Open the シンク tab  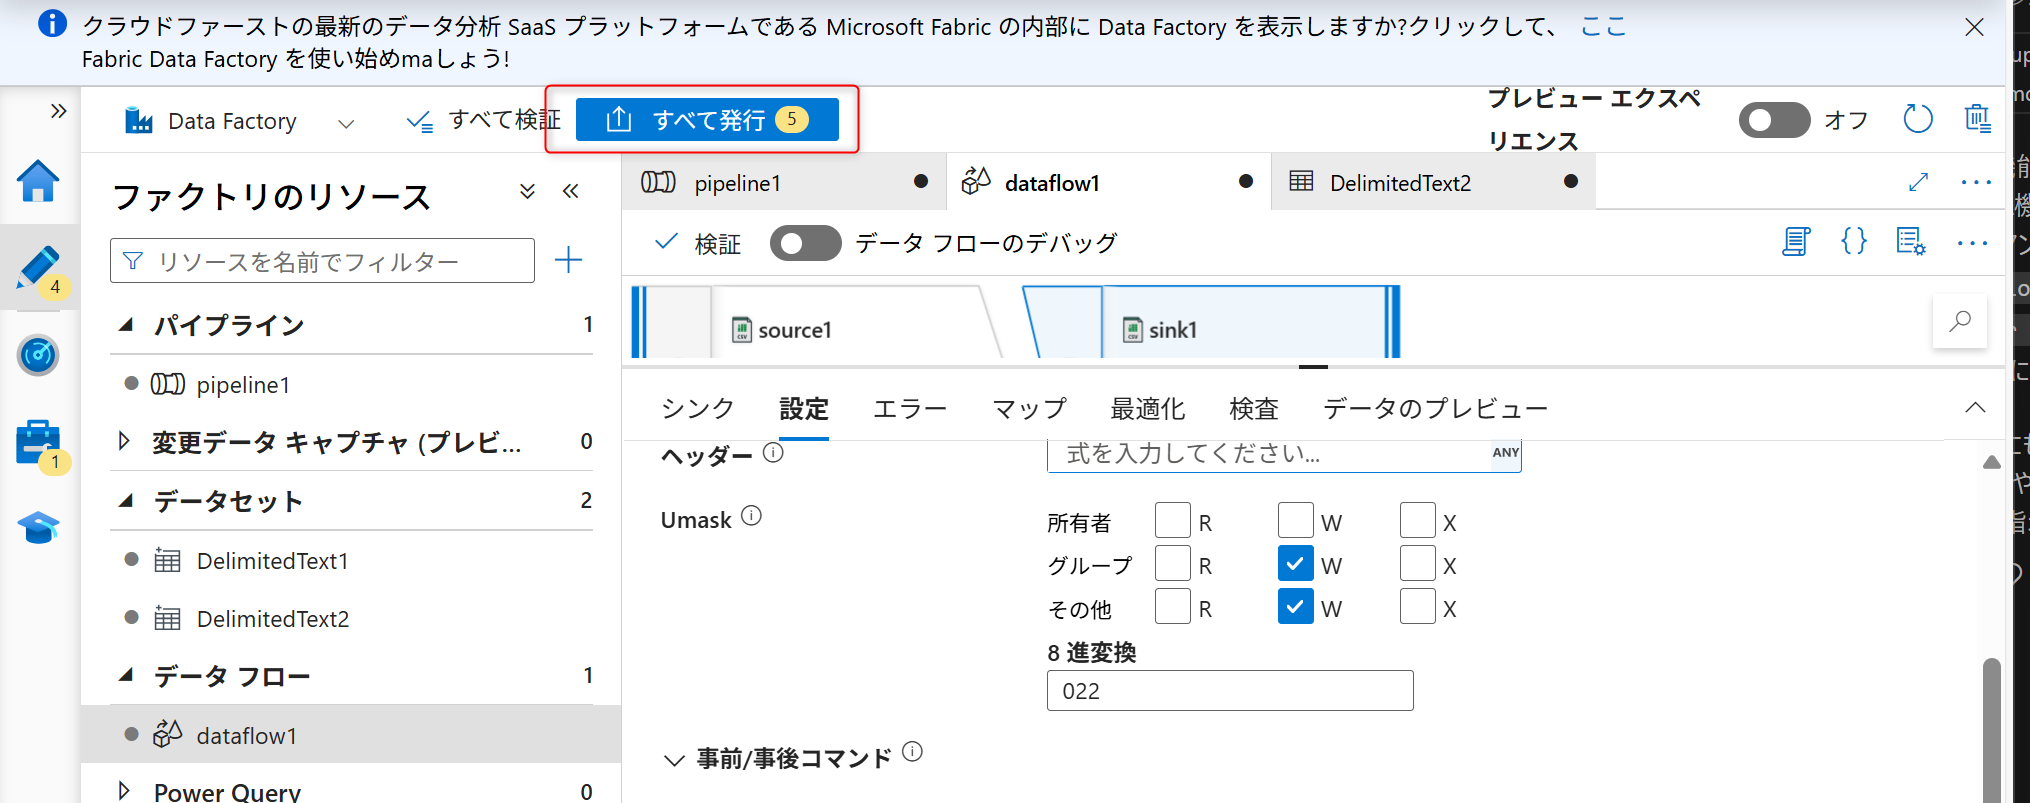point(697,409)
